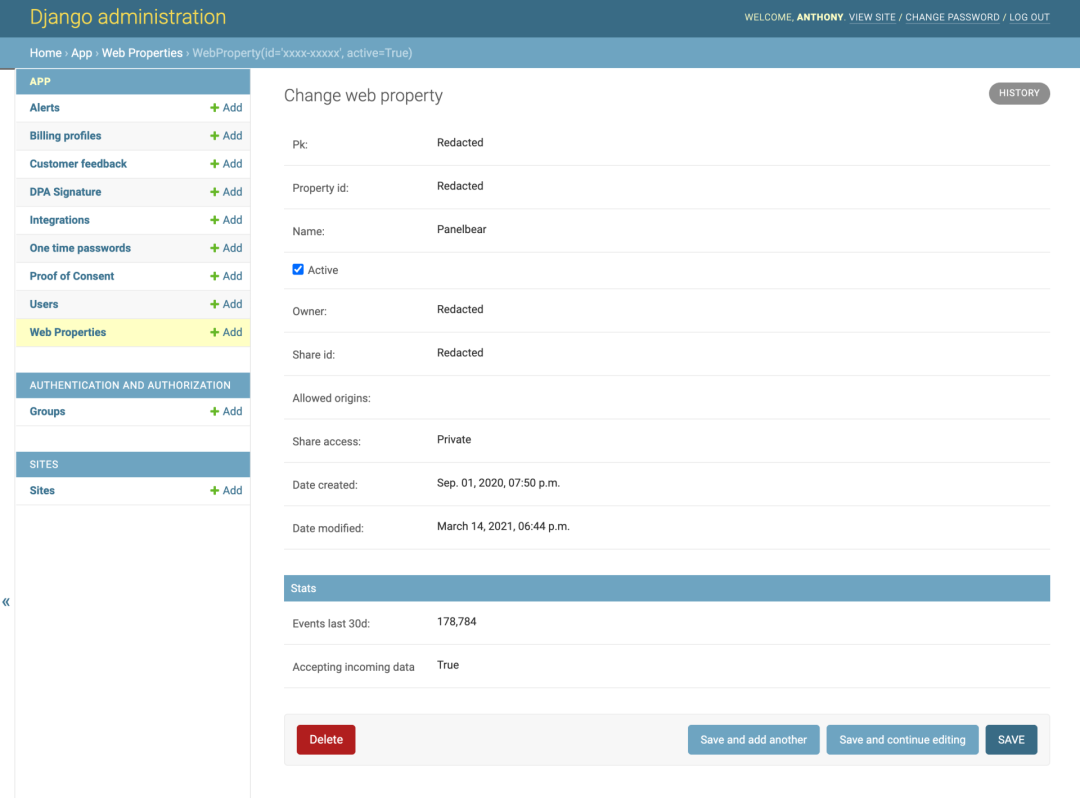Open DPA Signature list
1080x798 pixels.
point(65,192)
